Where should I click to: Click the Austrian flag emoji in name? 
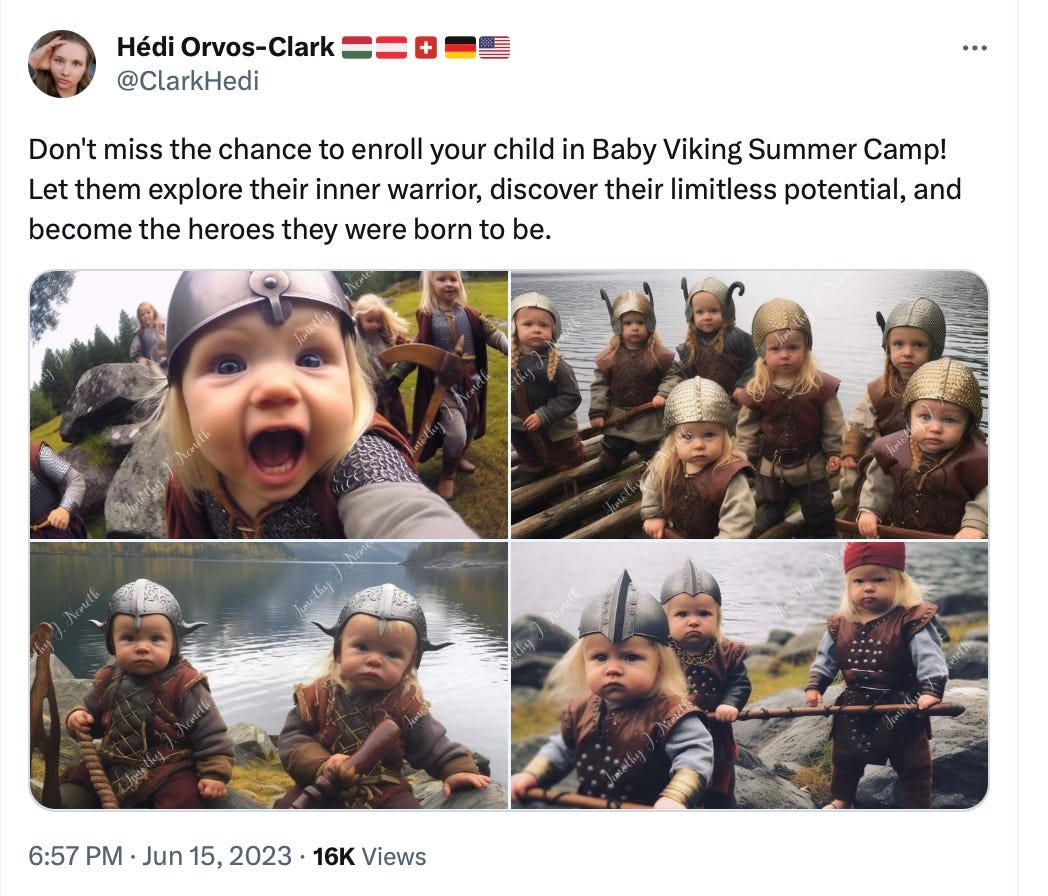(x=391, y=47)
